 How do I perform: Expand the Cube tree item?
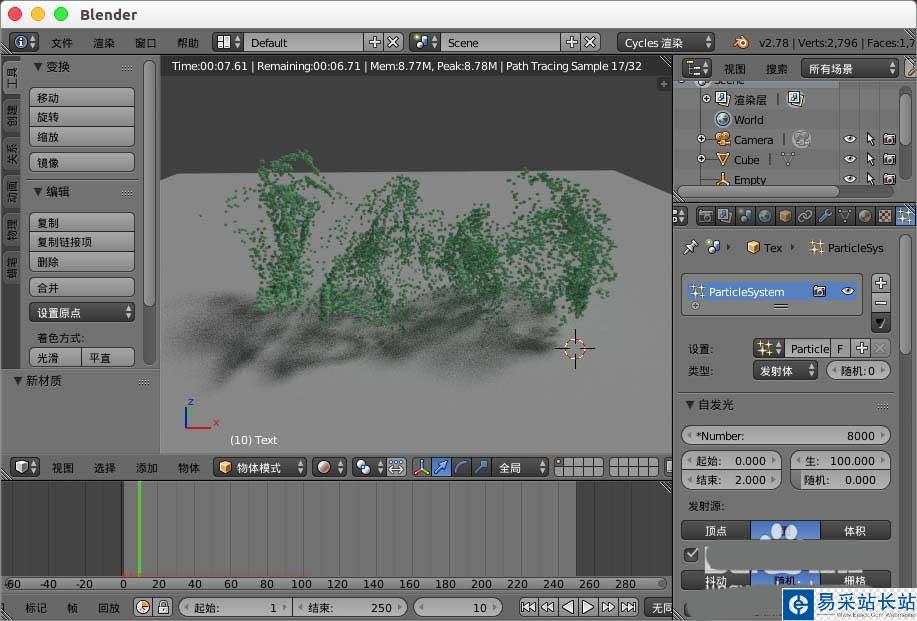point(701,159)
